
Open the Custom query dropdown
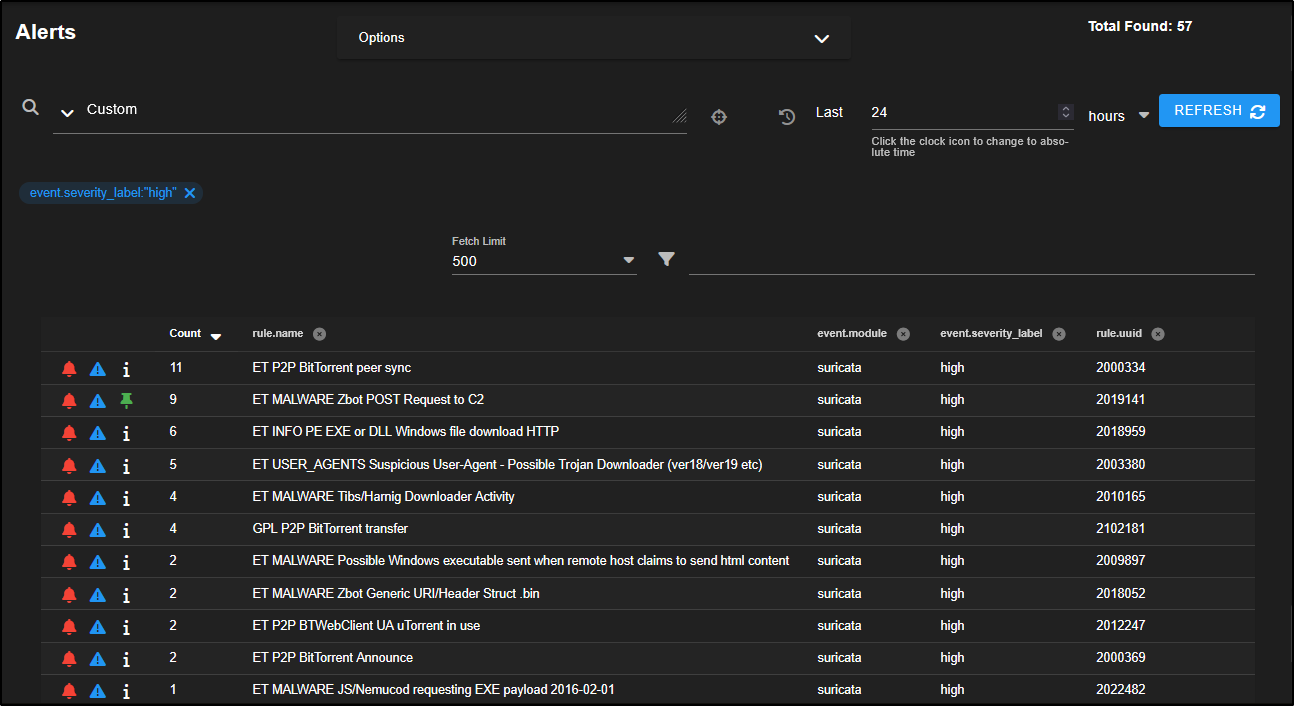[67, 113]
